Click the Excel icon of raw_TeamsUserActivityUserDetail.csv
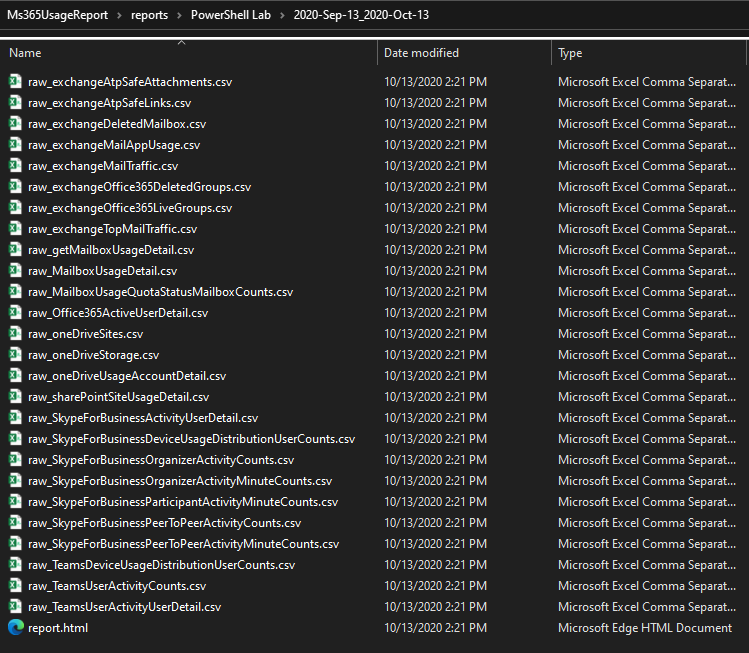 point(15,607)
